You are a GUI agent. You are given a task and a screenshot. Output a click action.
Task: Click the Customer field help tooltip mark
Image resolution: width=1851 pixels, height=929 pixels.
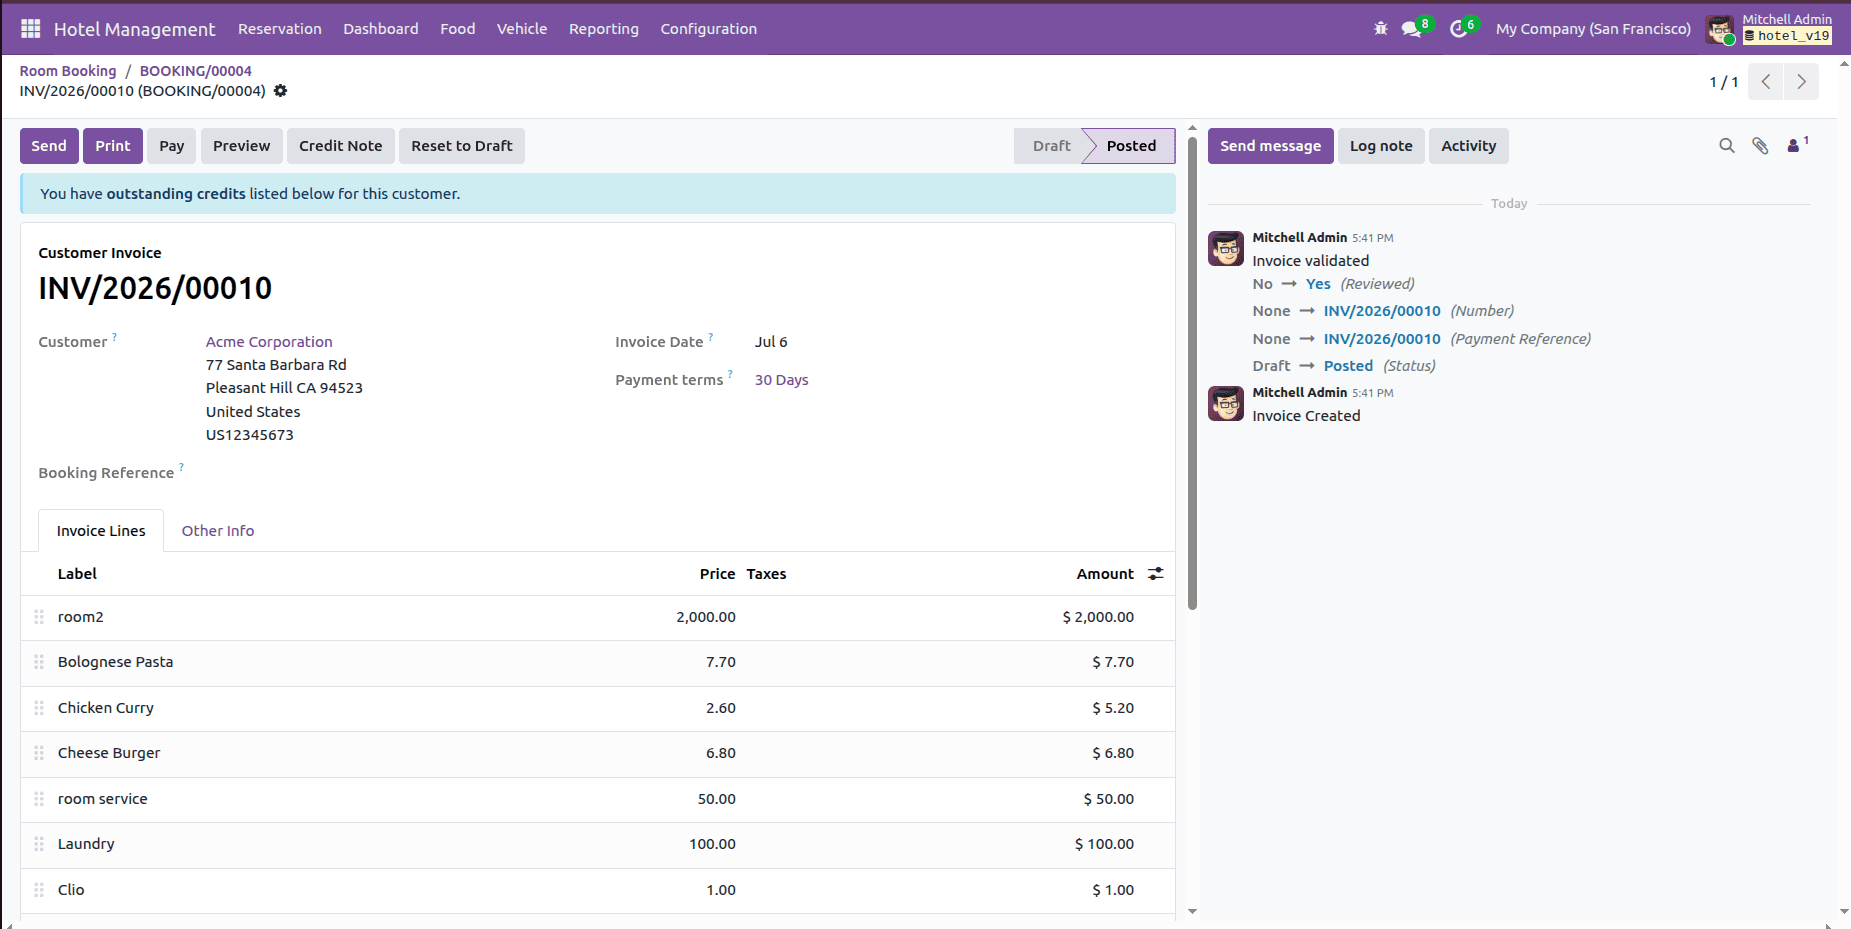[114, 337]
